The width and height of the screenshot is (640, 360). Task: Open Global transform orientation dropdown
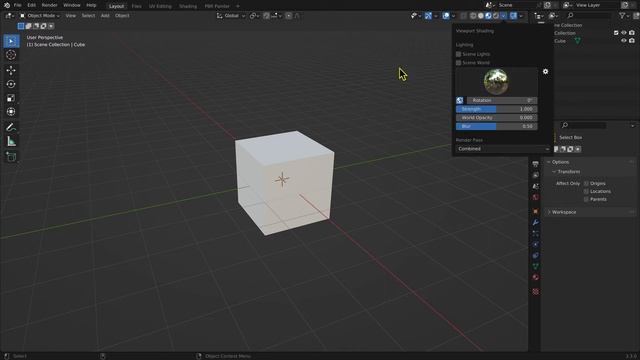[x=231, y=16]
